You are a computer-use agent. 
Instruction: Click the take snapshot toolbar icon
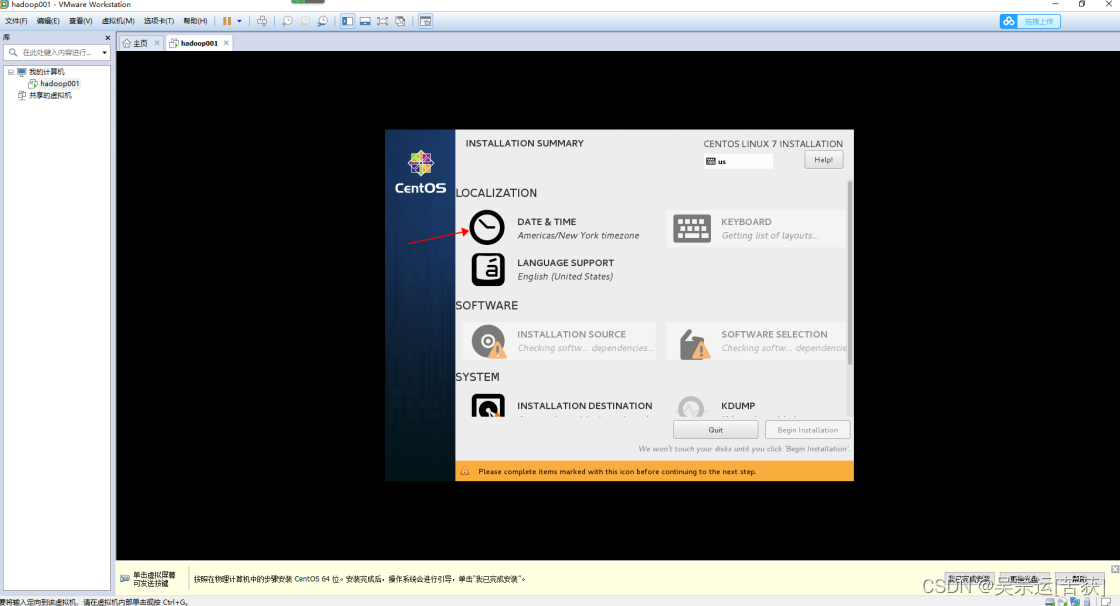pos(287,21)
